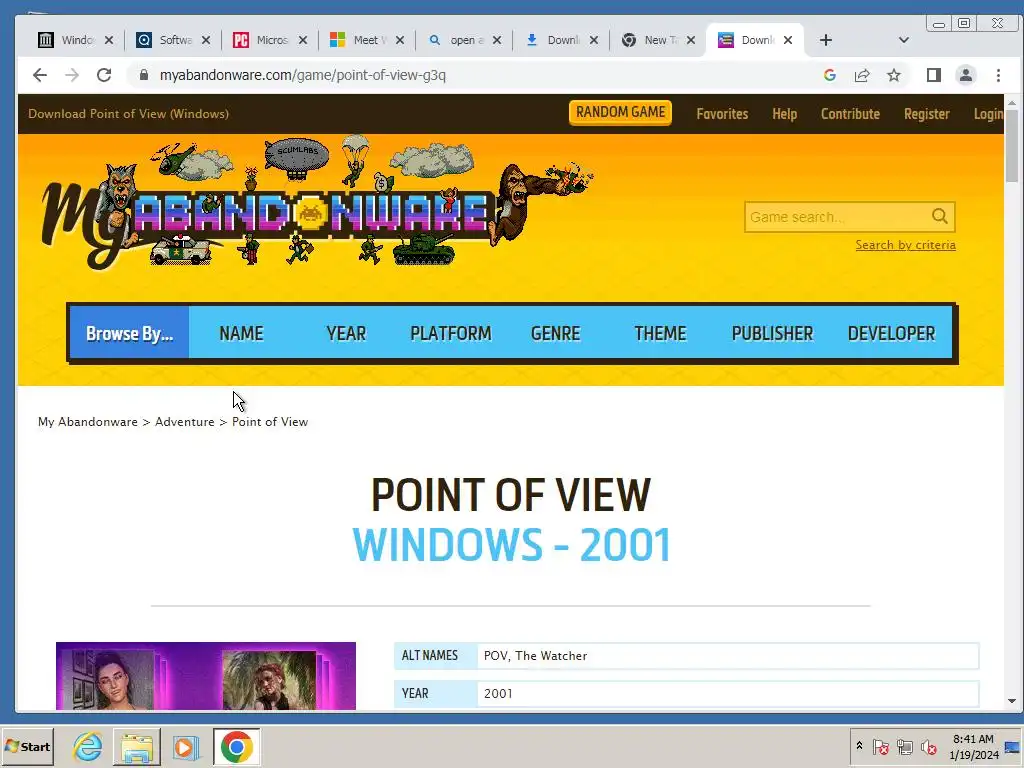Close the 'Windo' tab
This screenshot has width=1024, height=768.
[109, 40]
